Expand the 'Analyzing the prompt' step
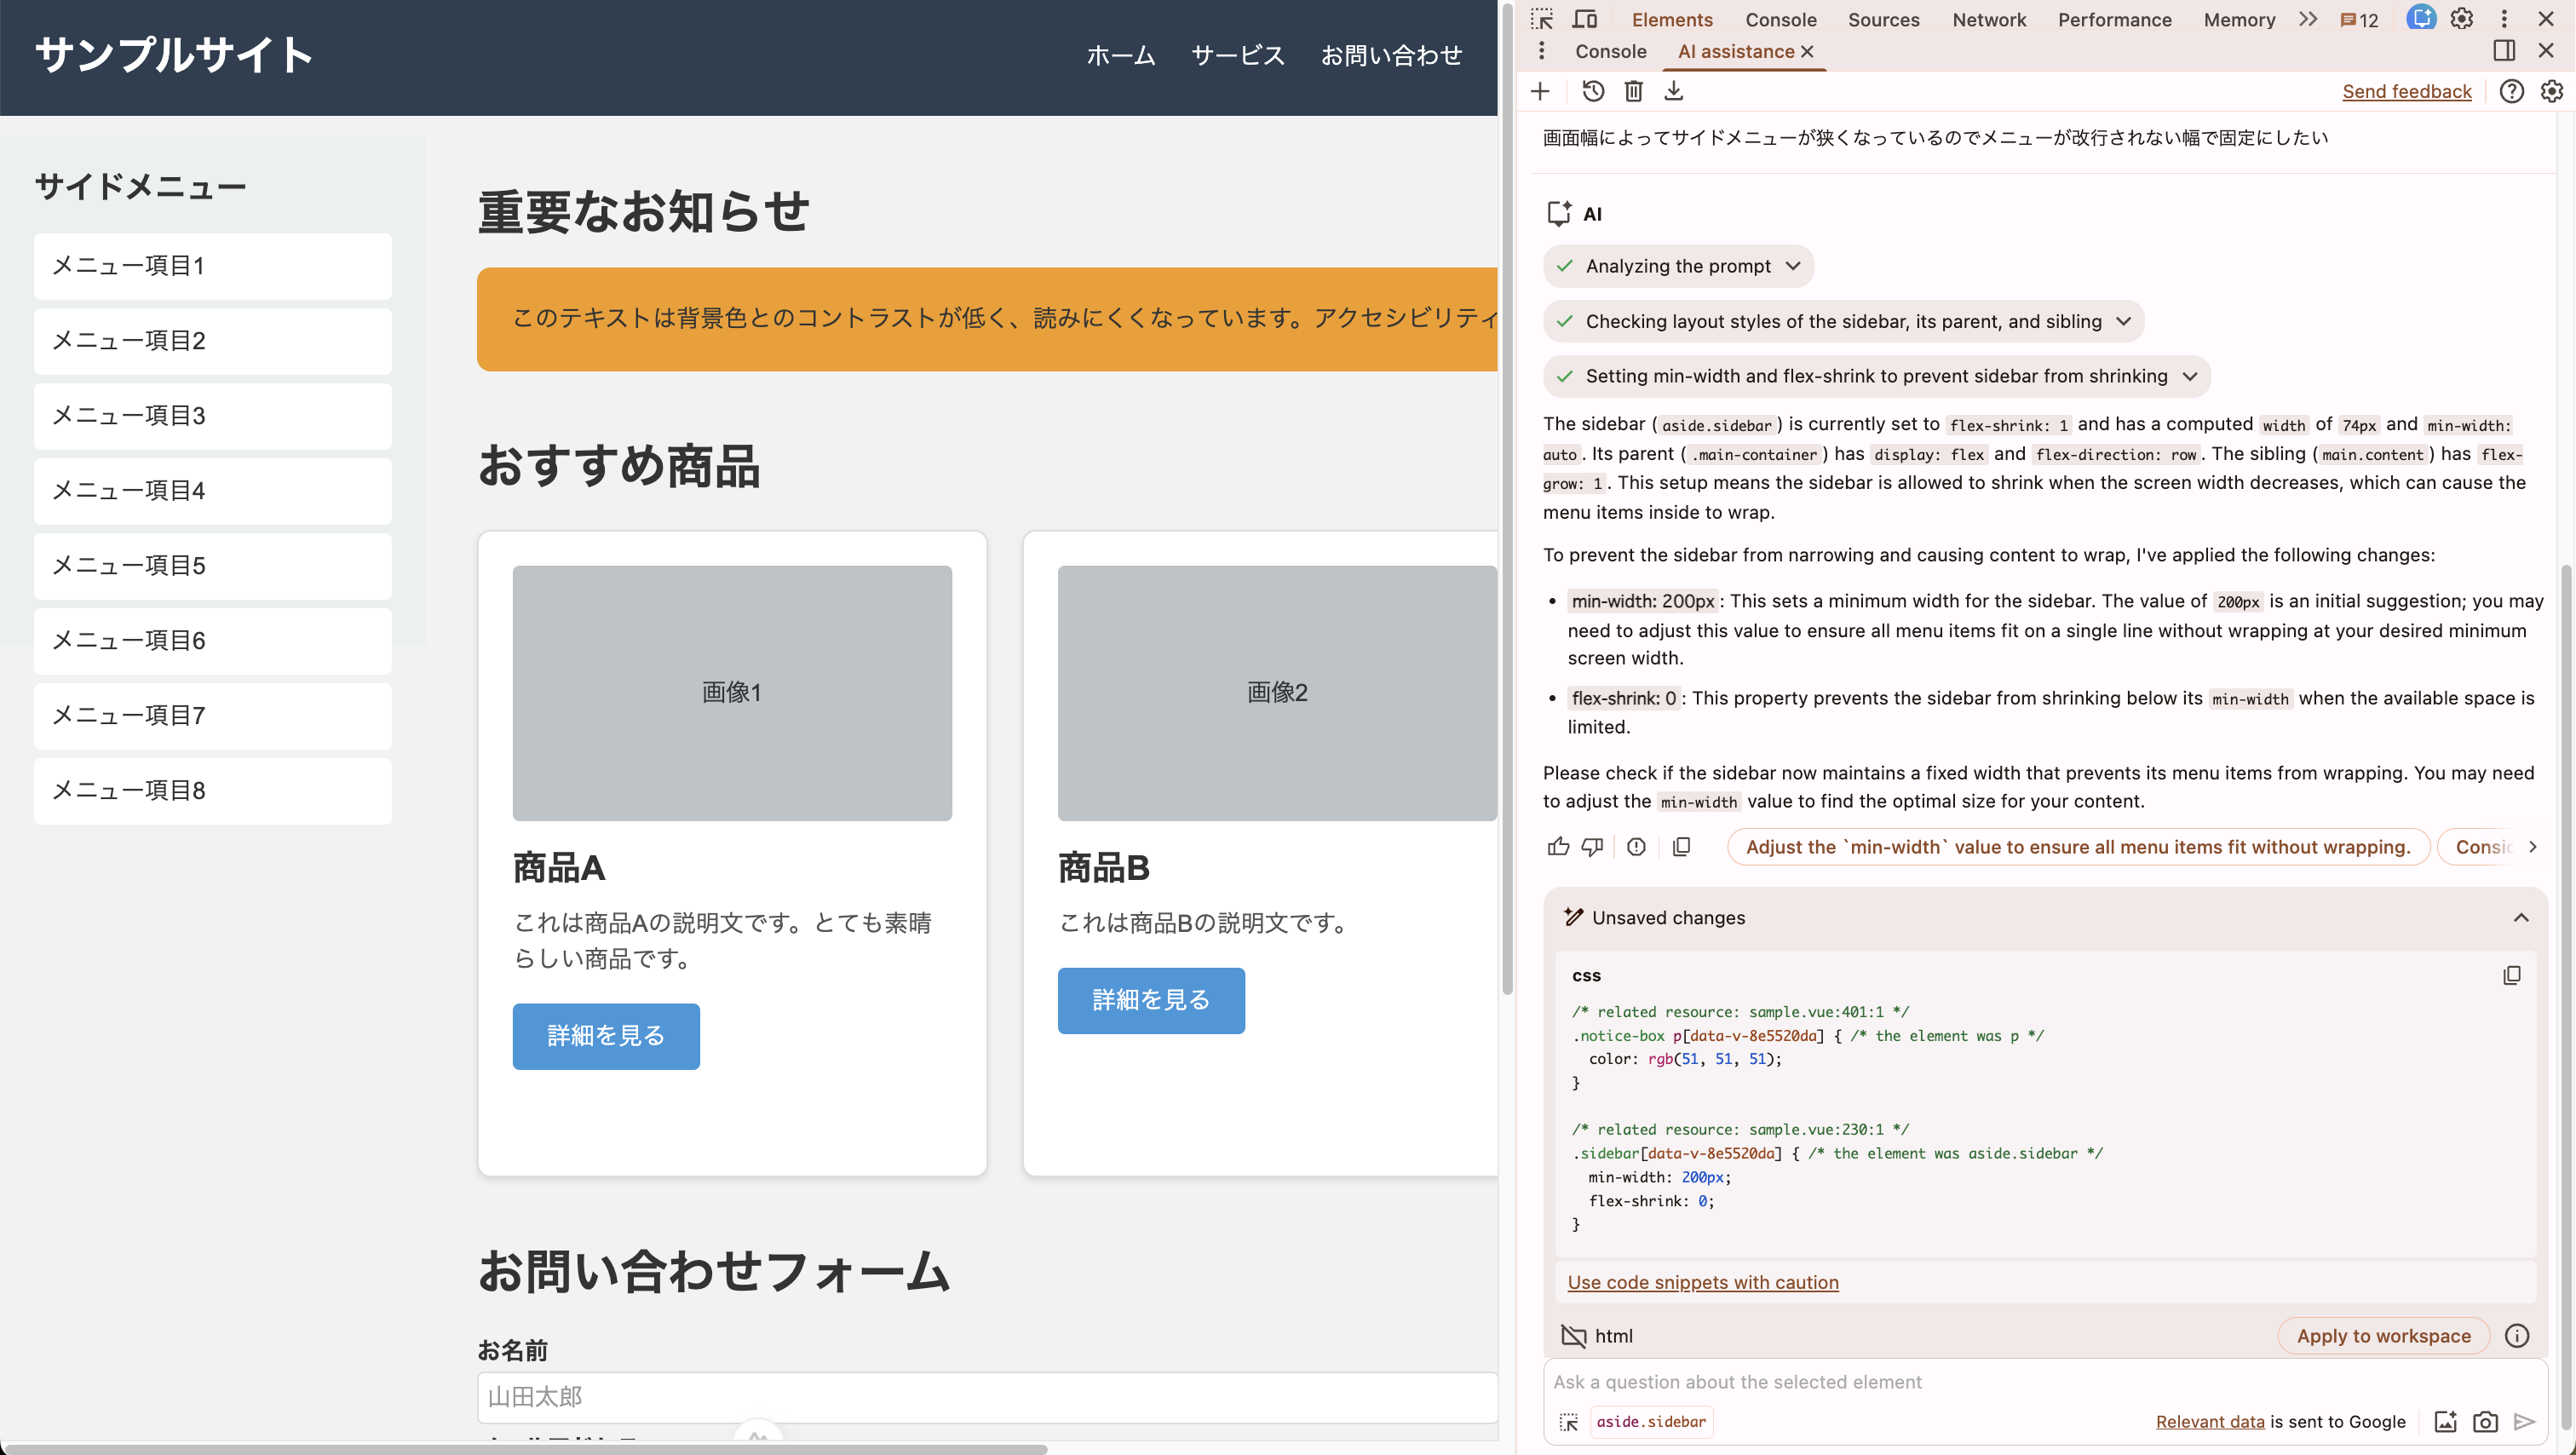The height and width of the screenshot is (1455, 2576). [1678, 266]
